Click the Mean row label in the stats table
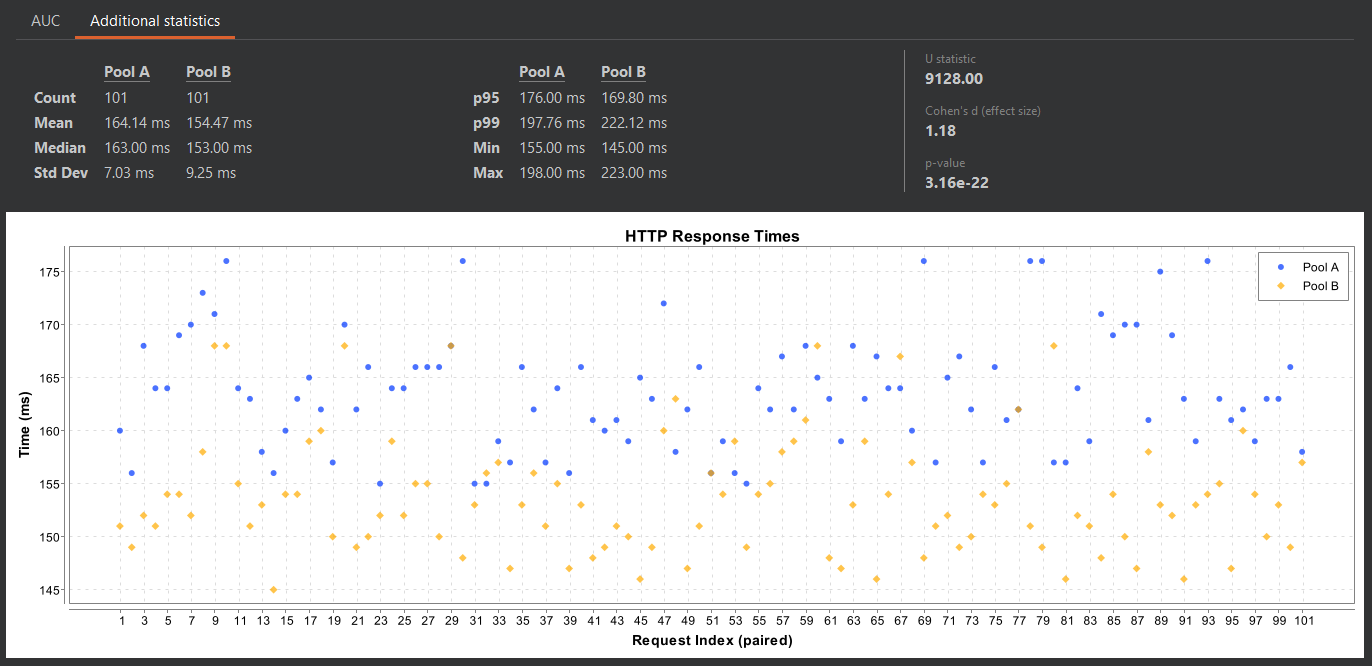The height and width of the screenshot is (666, 1372). coord(52,122)
